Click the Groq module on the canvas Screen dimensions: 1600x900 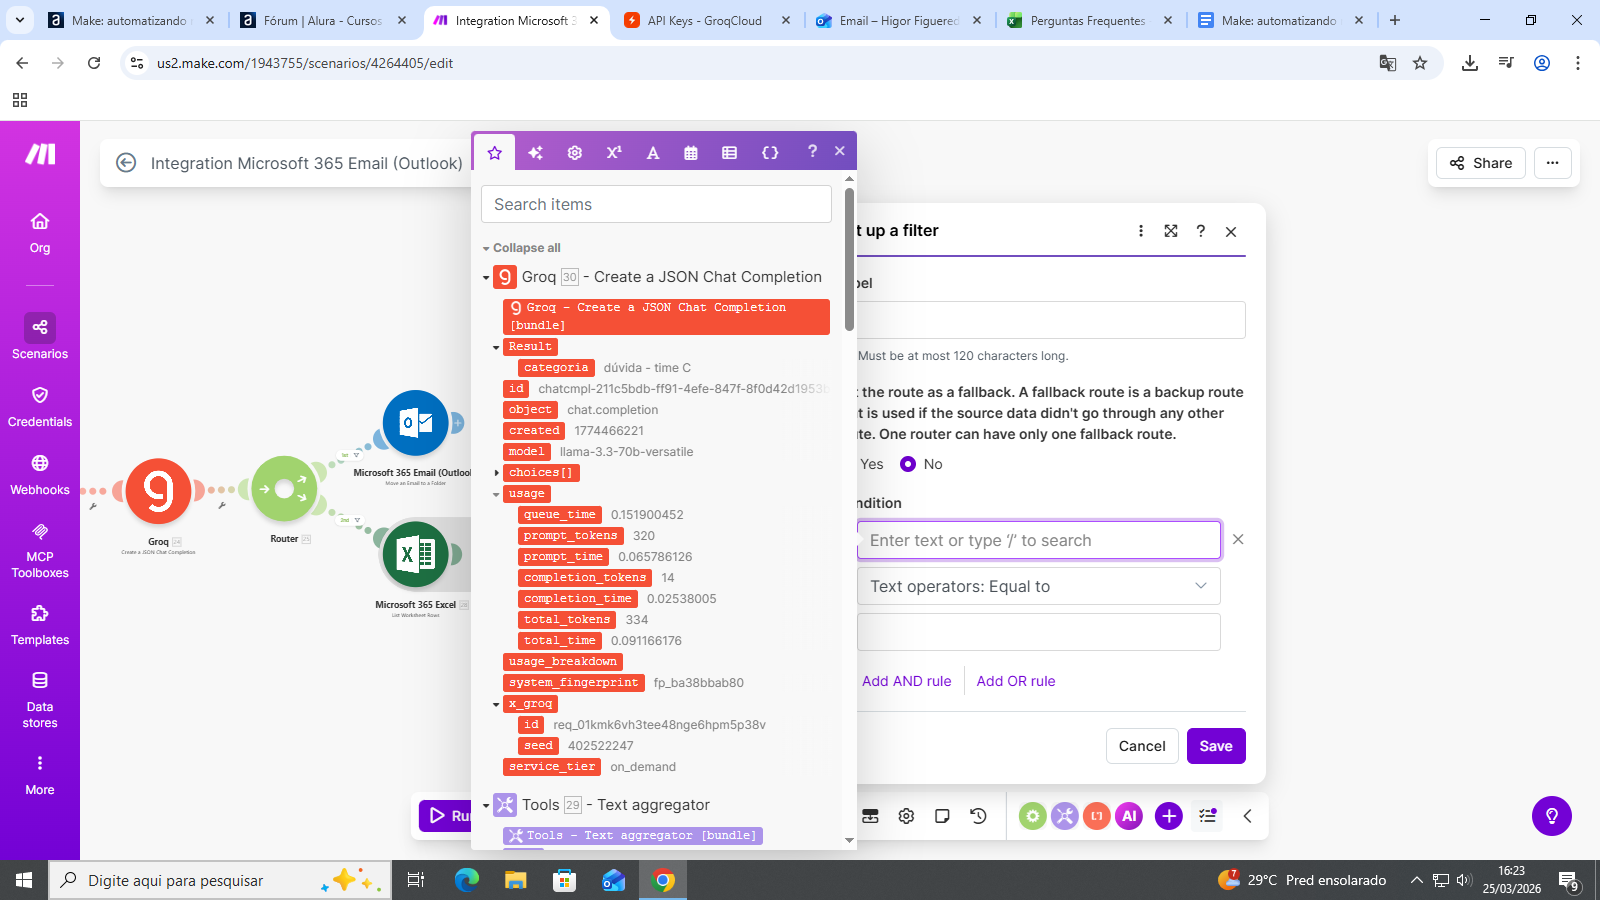158,490
